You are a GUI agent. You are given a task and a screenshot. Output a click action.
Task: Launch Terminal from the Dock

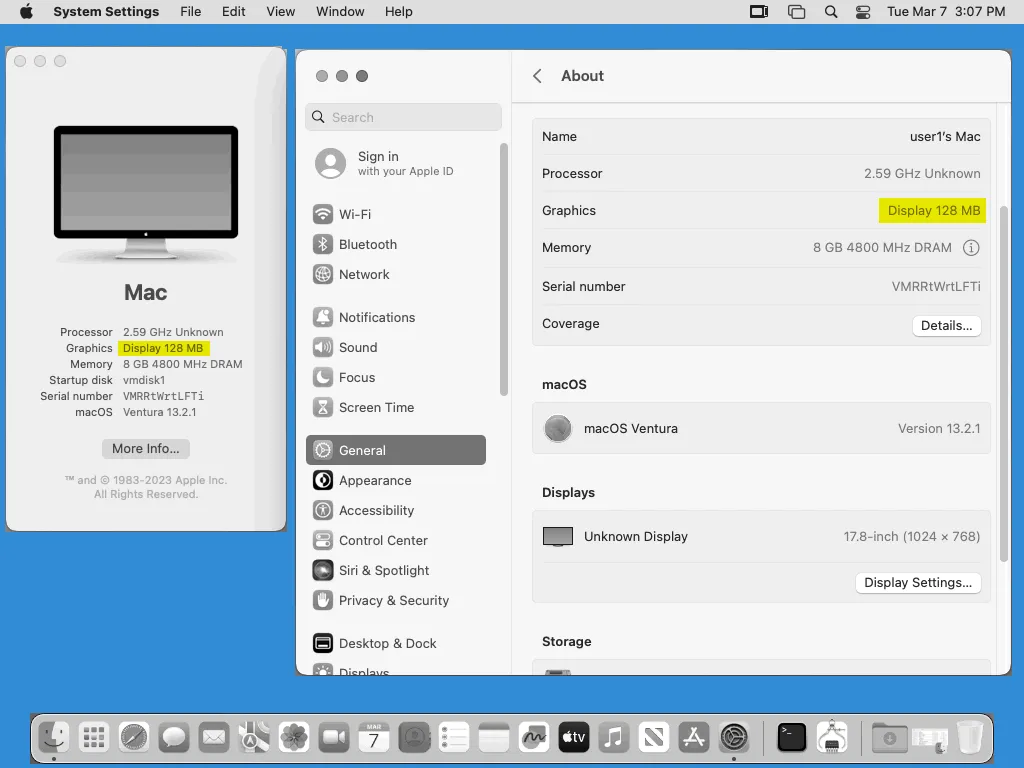tap(791, 738)
